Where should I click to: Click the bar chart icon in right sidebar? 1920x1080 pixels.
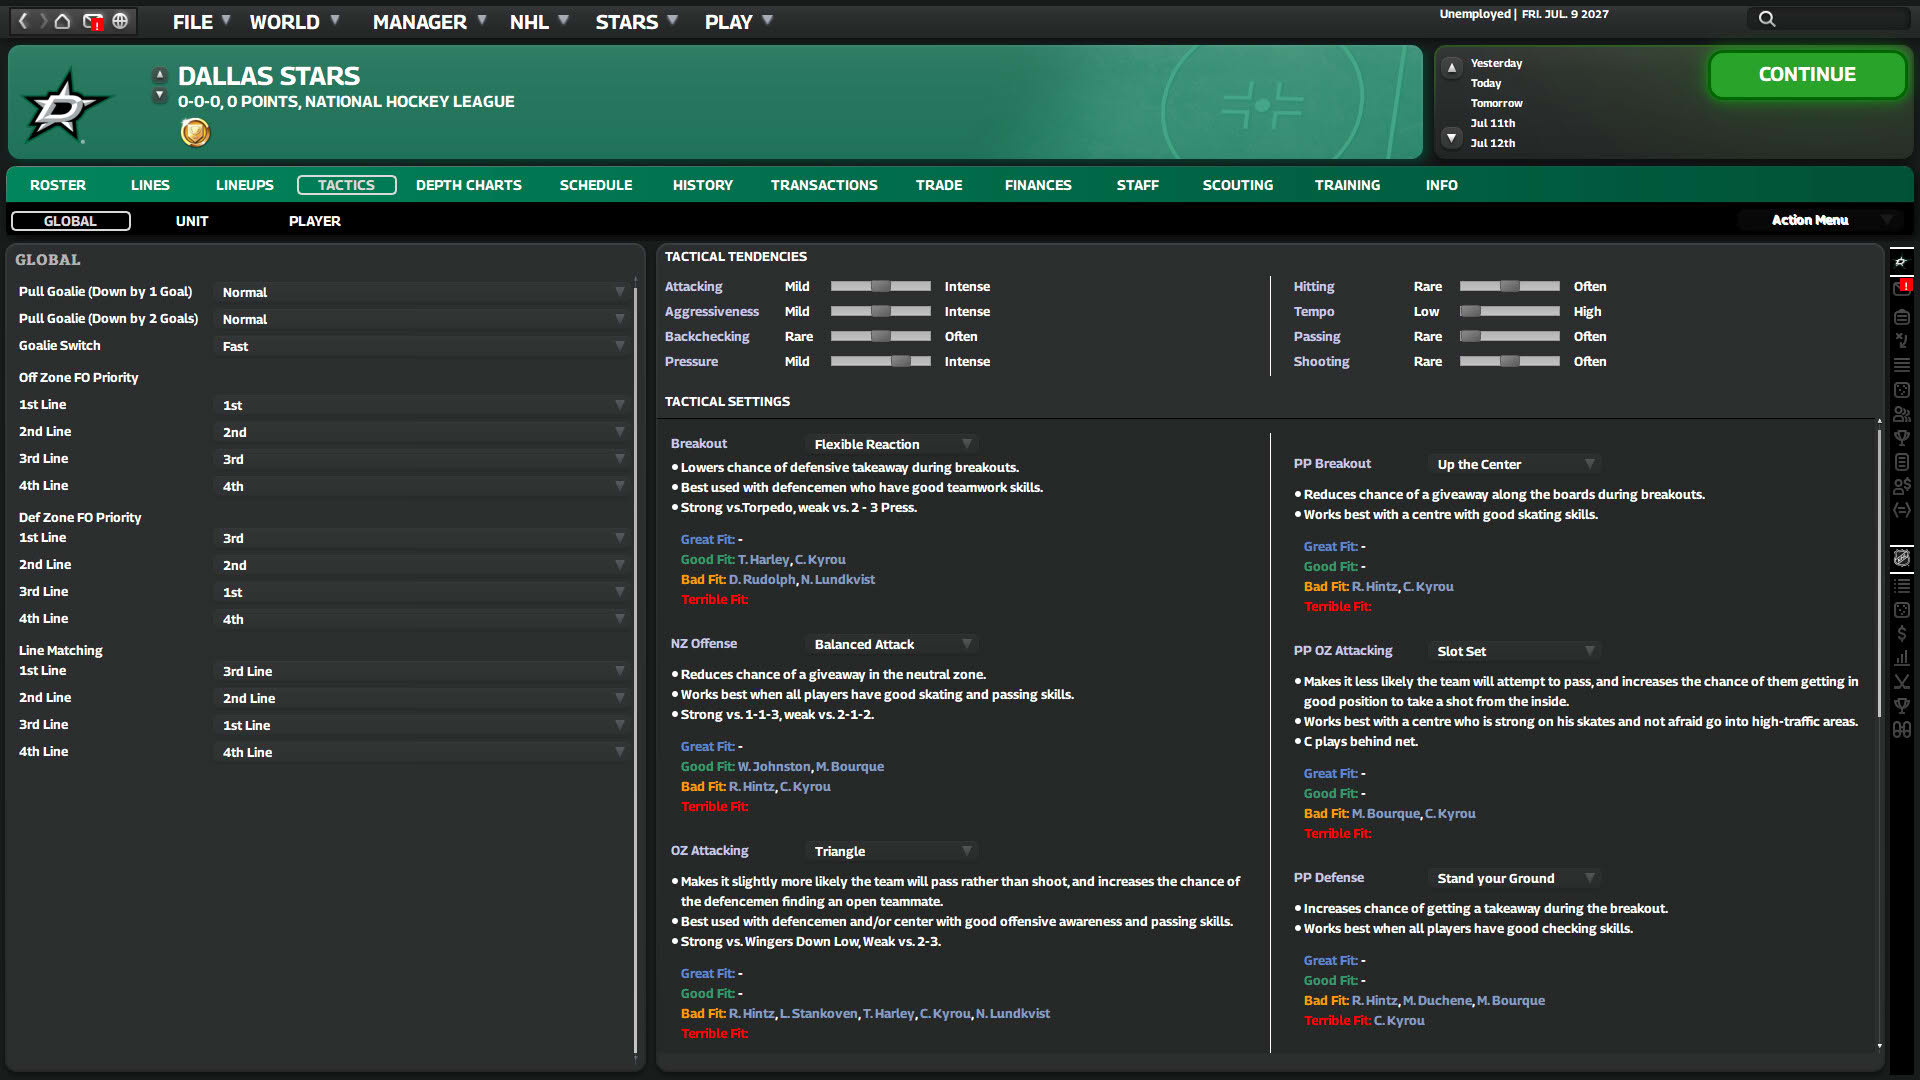tap(1901, 657)
